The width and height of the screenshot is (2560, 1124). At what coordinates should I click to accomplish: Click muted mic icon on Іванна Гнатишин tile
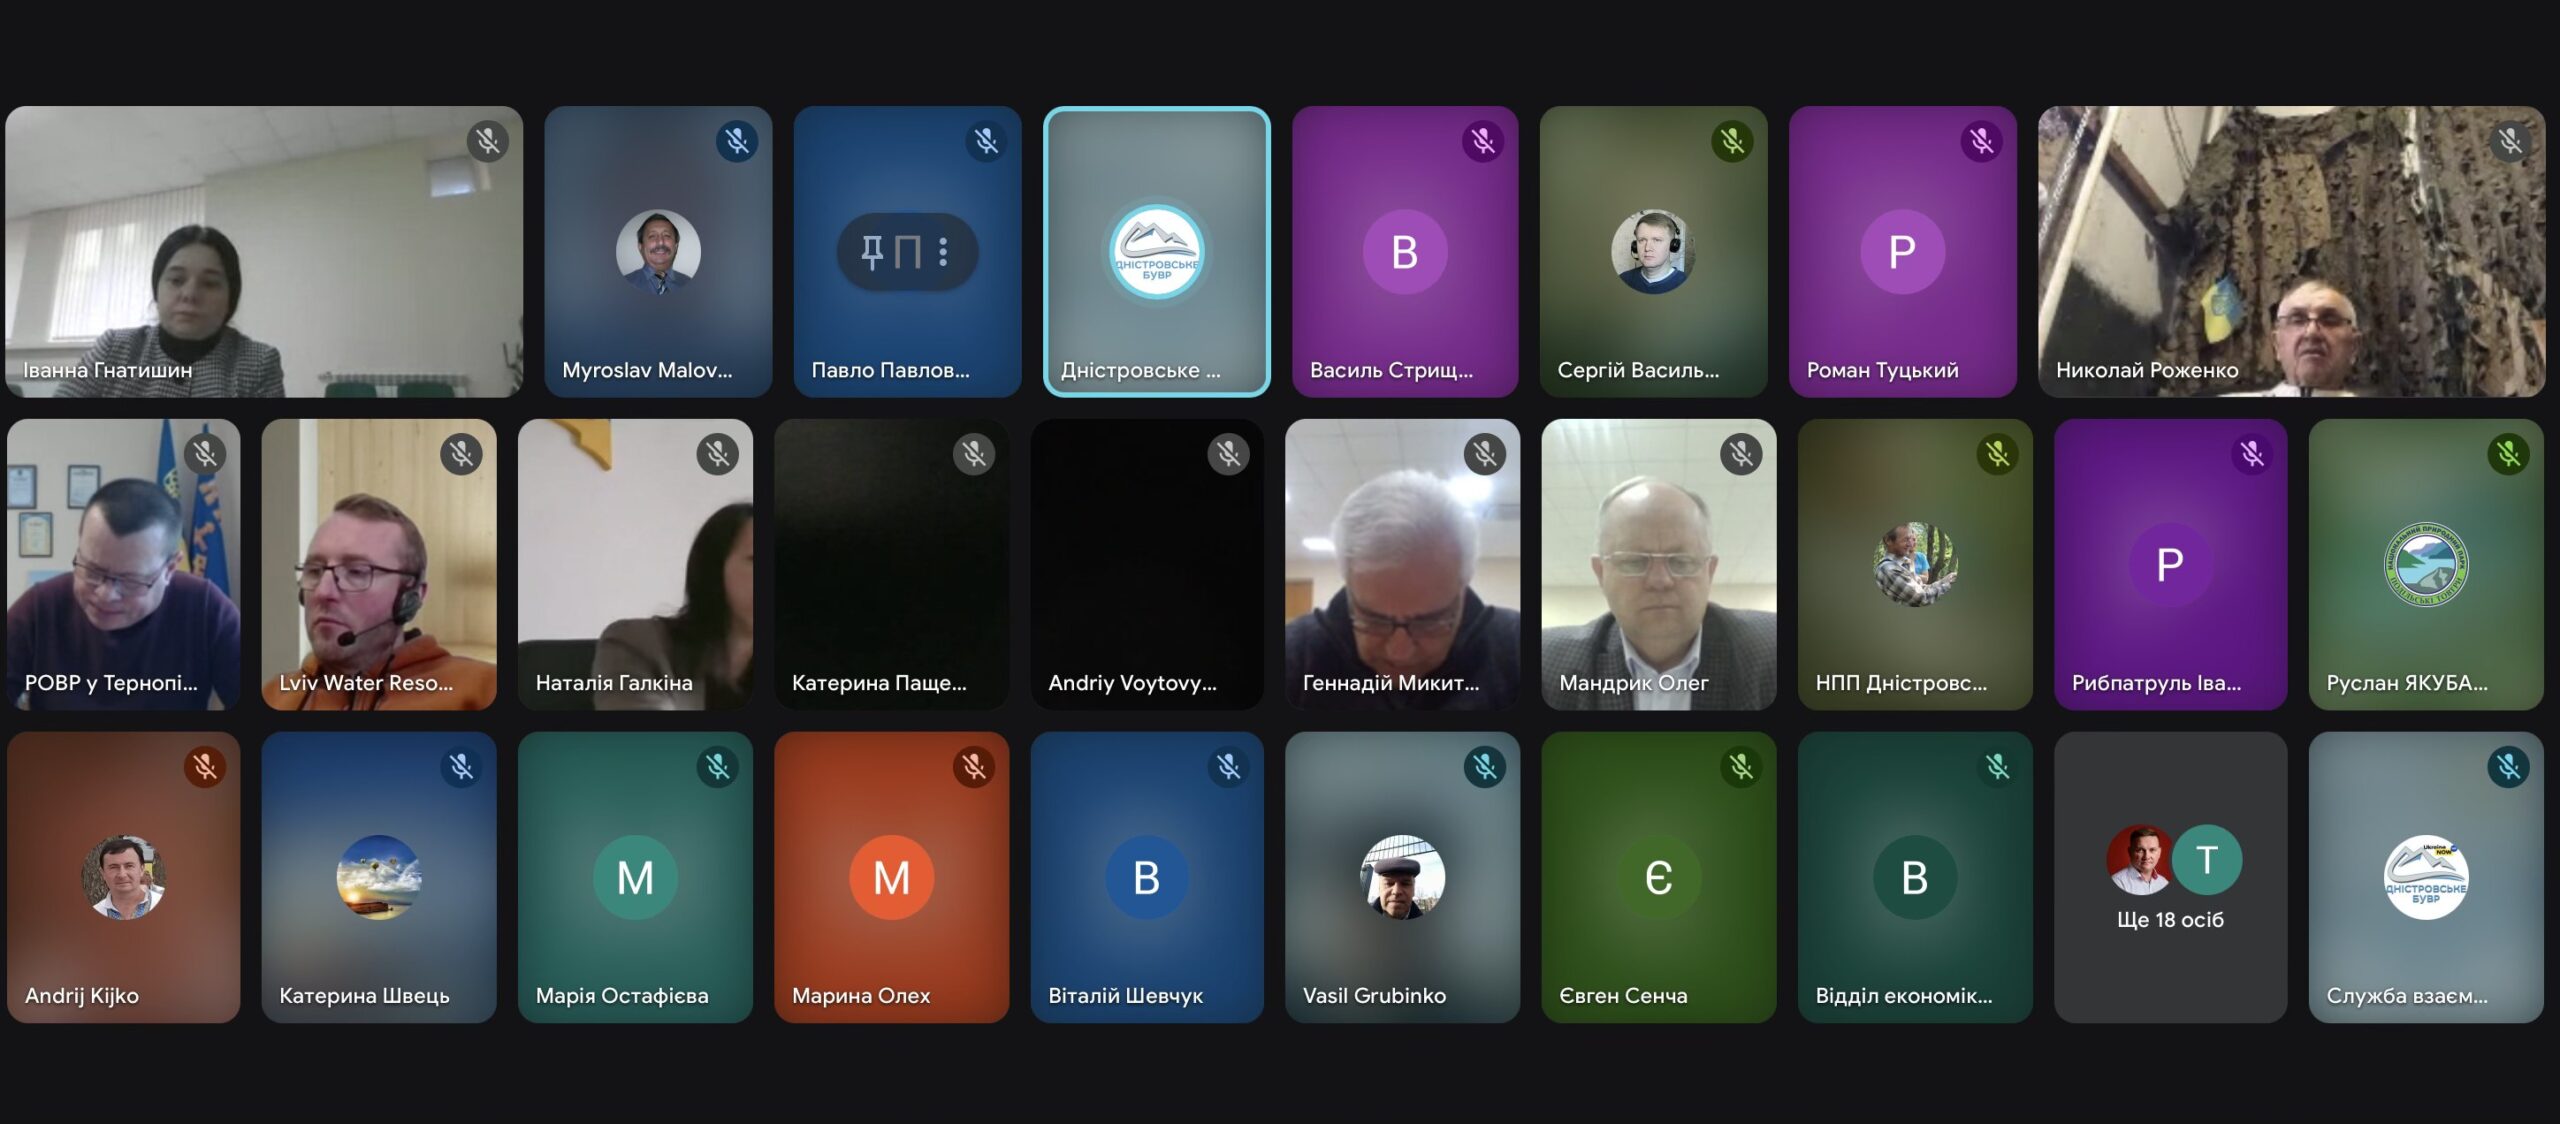(488, 141)
